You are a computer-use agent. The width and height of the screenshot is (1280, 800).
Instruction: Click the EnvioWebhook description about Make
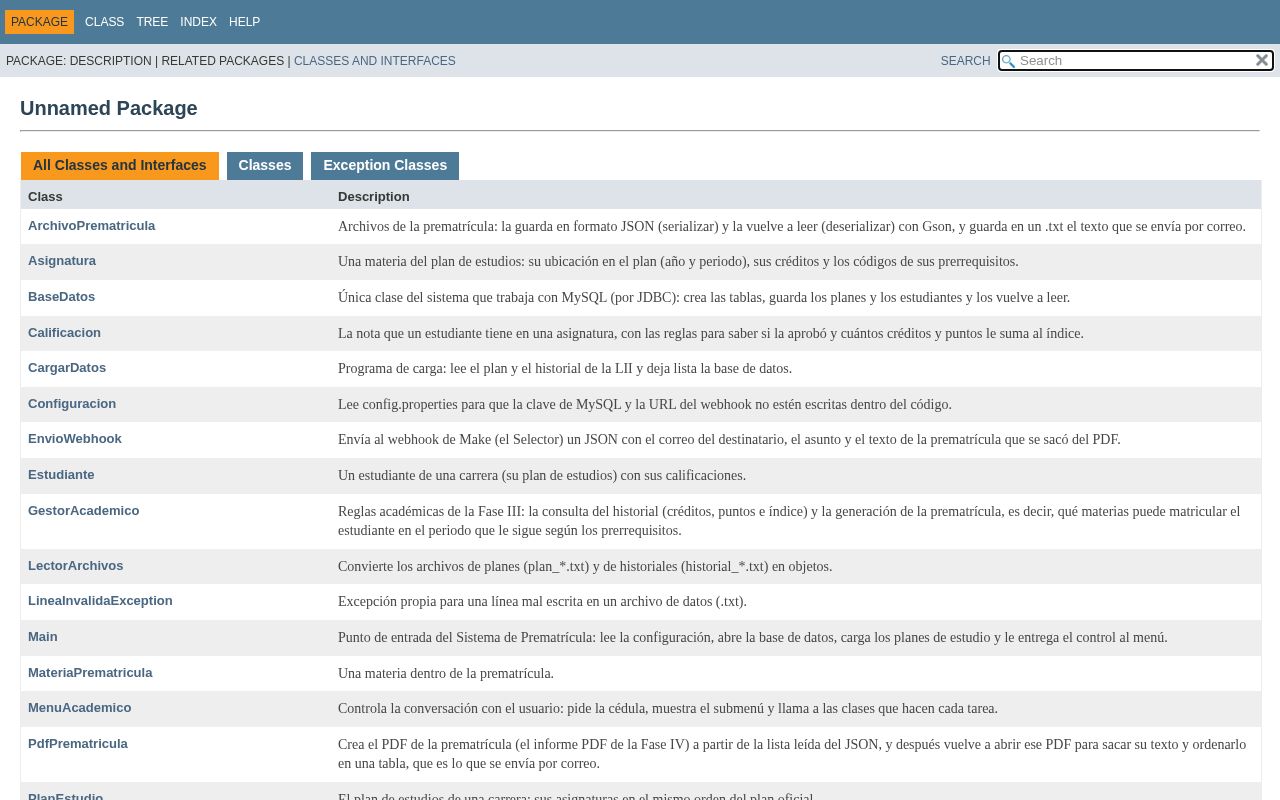(x=729, y=440)
